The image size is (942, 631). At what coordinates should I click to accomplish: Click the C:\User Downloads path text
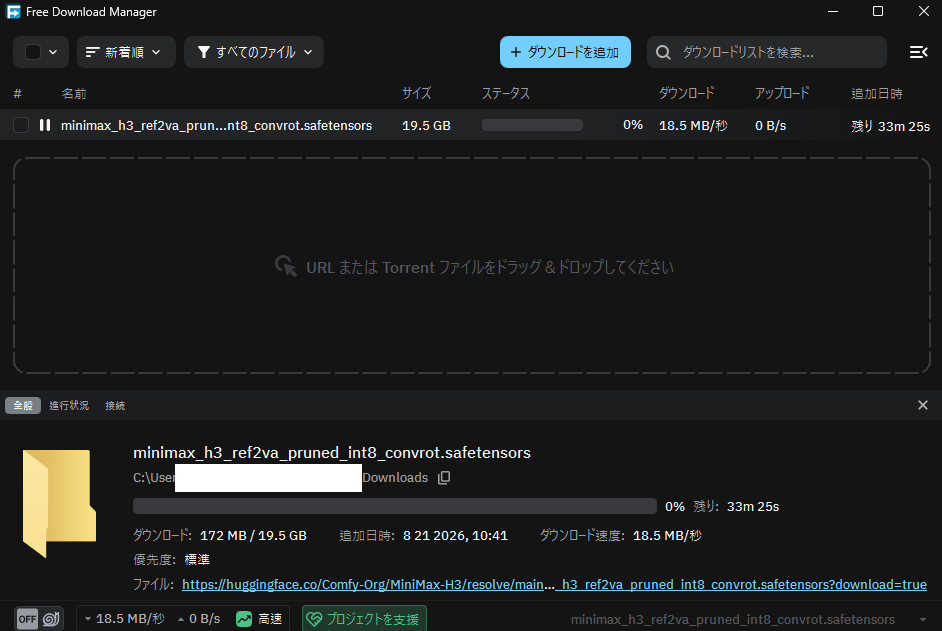click(x=281, y=478)
